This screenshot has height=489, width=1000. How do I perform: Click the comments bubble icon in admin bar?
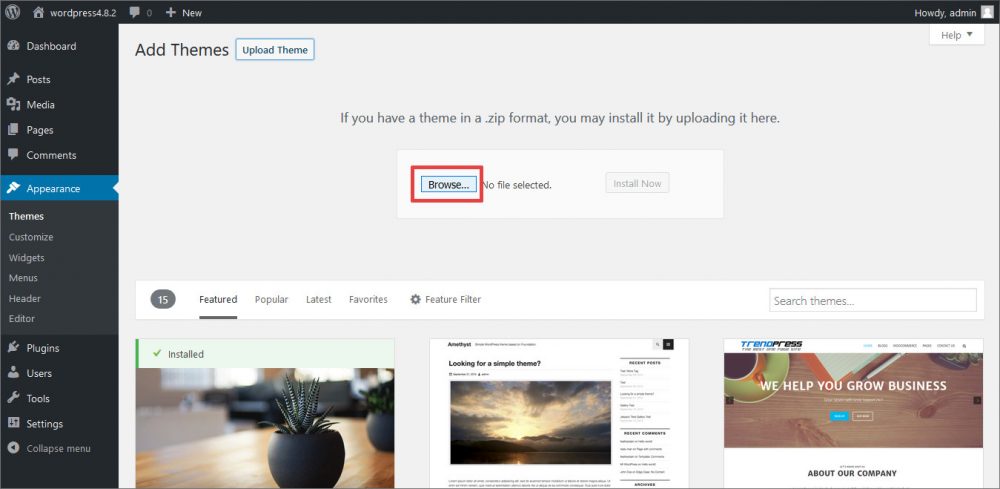tap(134, 13)
